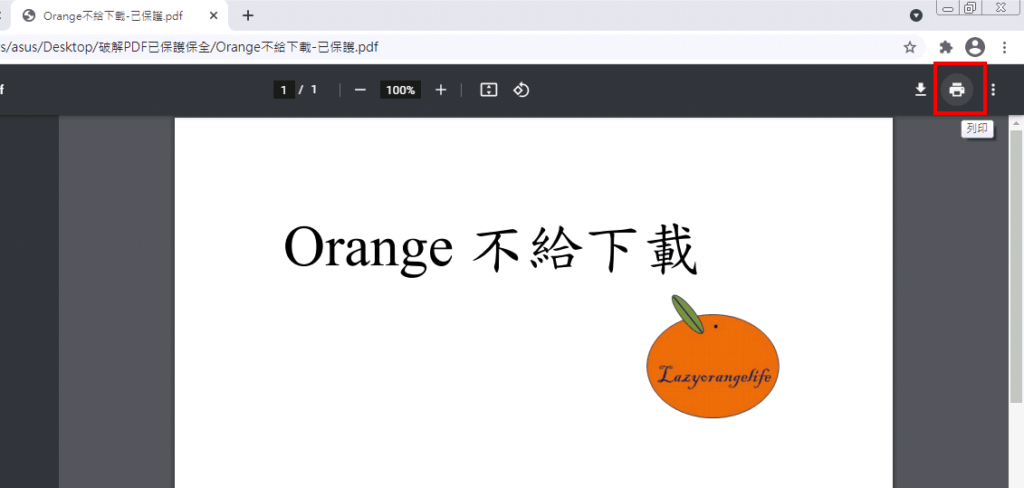
Task: Download the PDF using the download icon
Action: (920, 90)
